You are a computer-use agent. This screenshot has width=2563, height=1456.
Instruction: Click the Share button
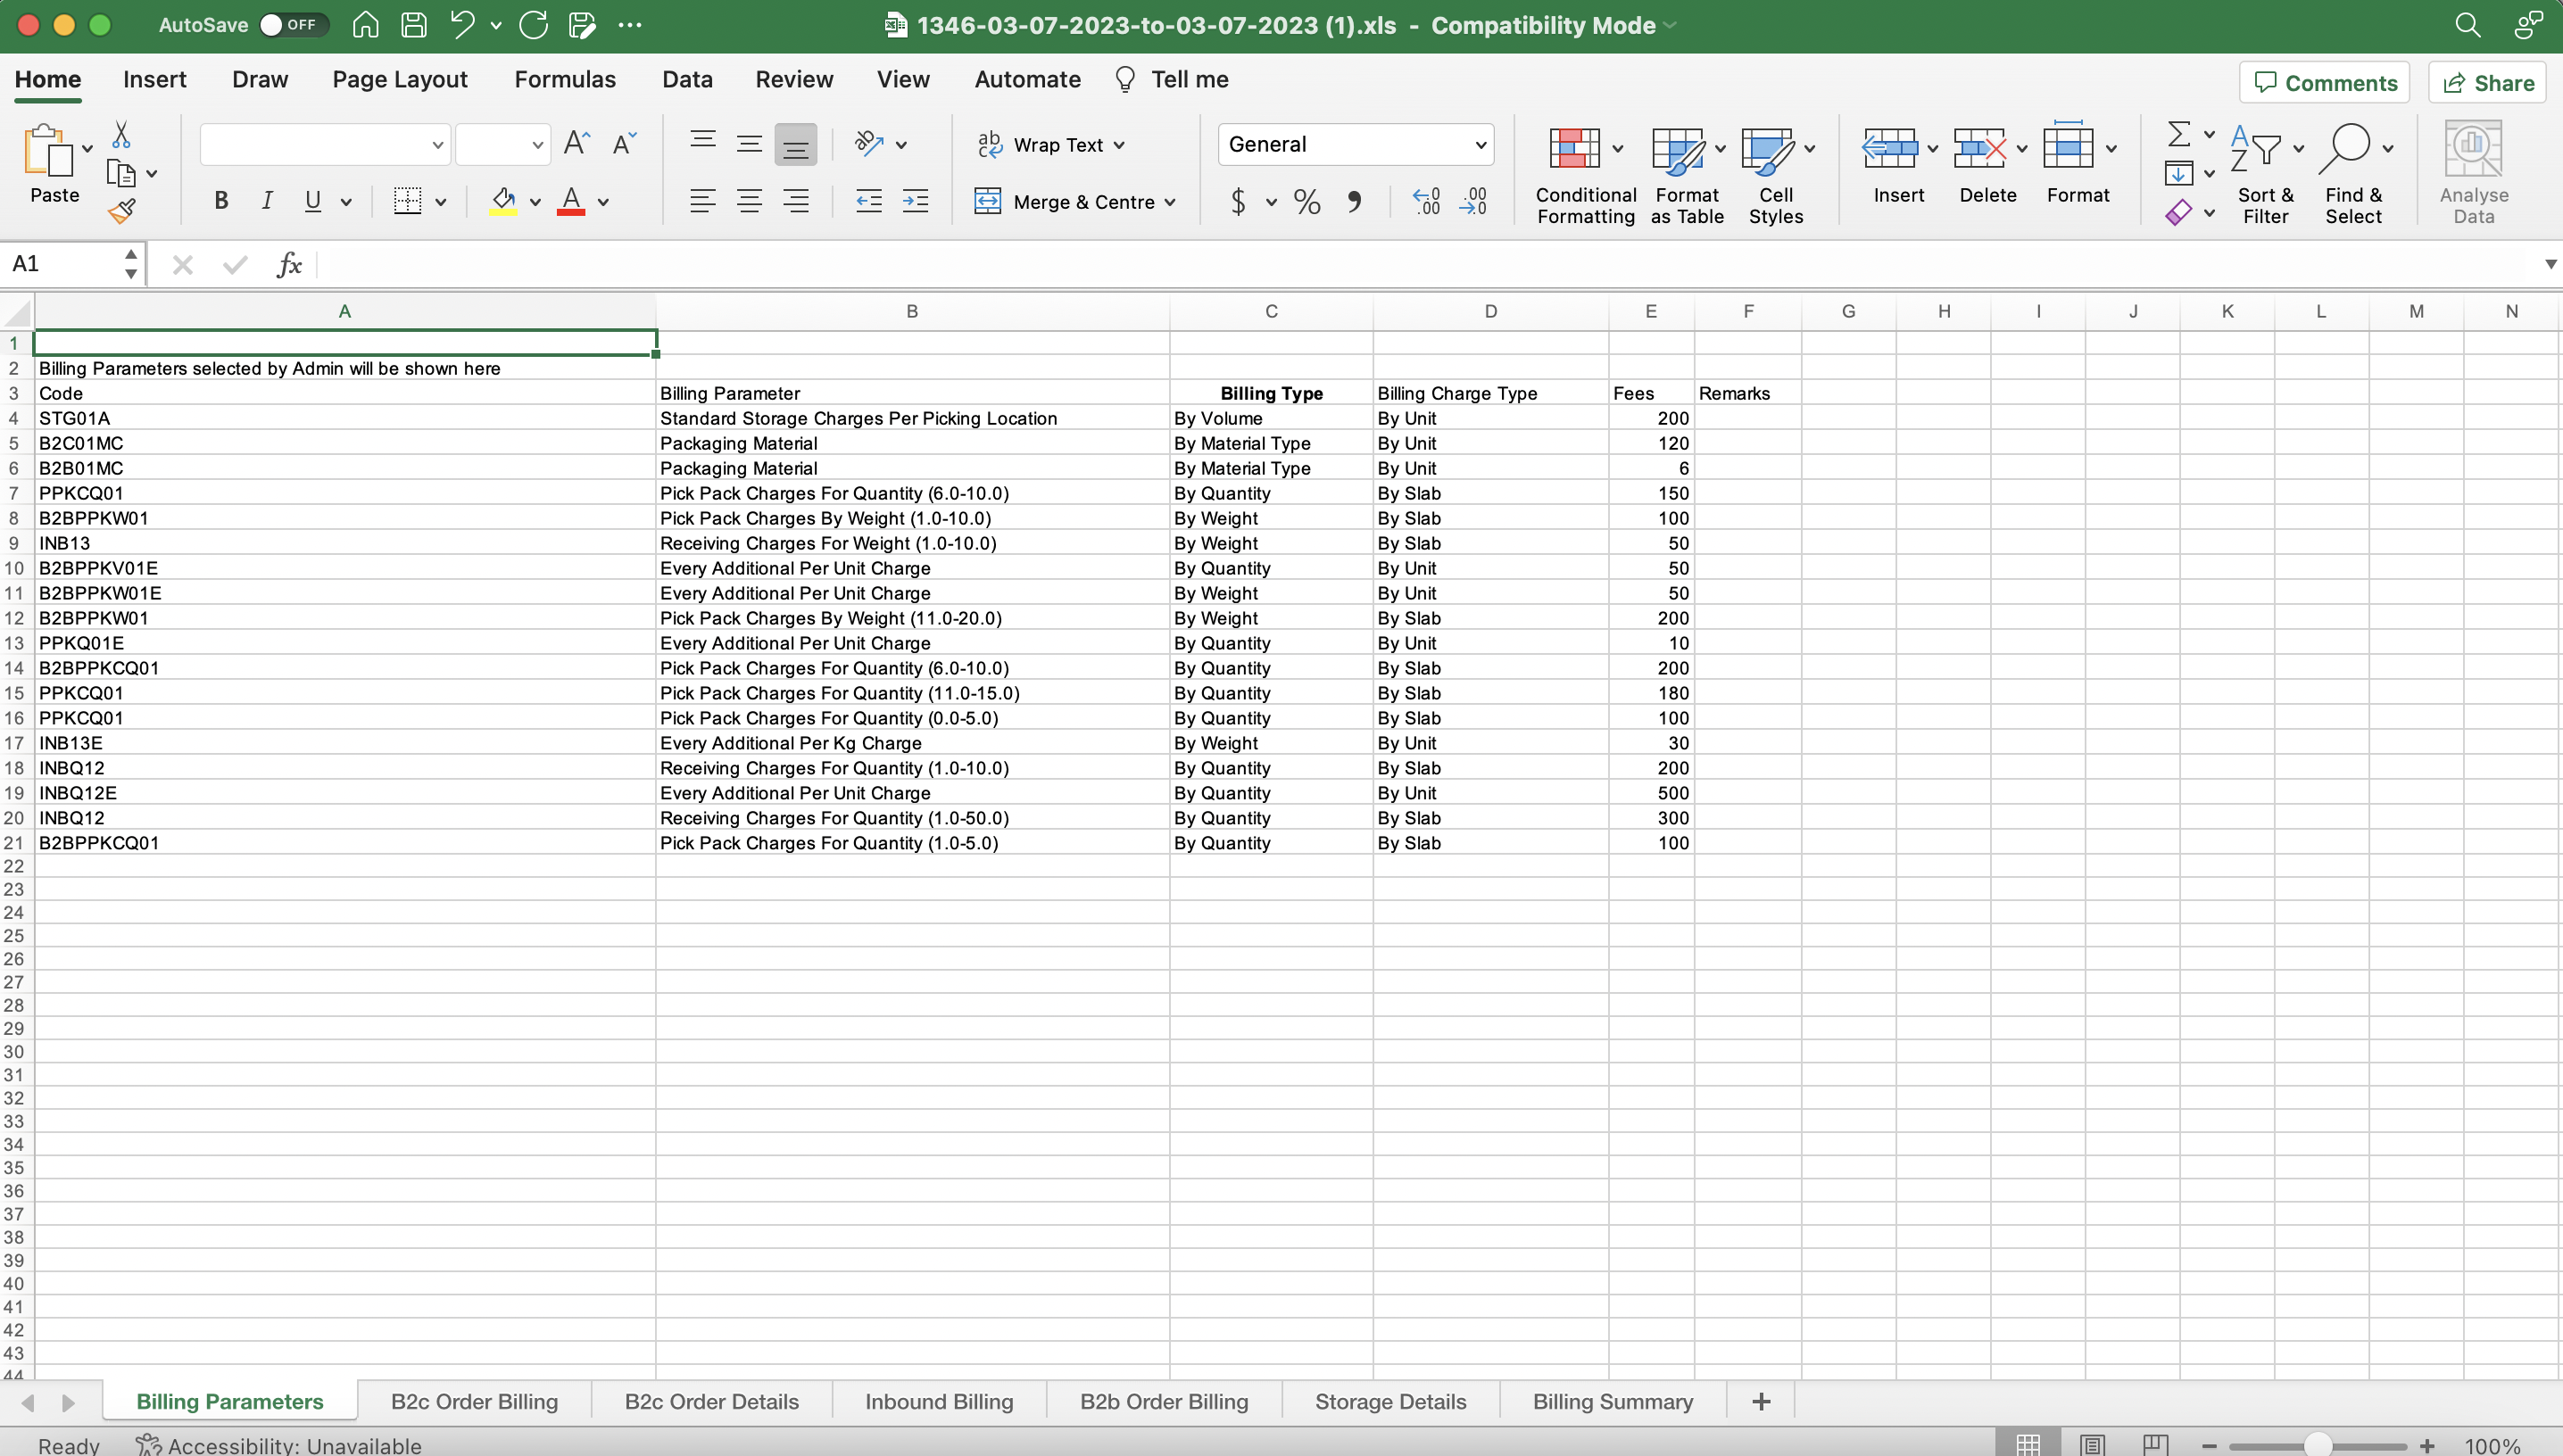tap(2488, 83)
